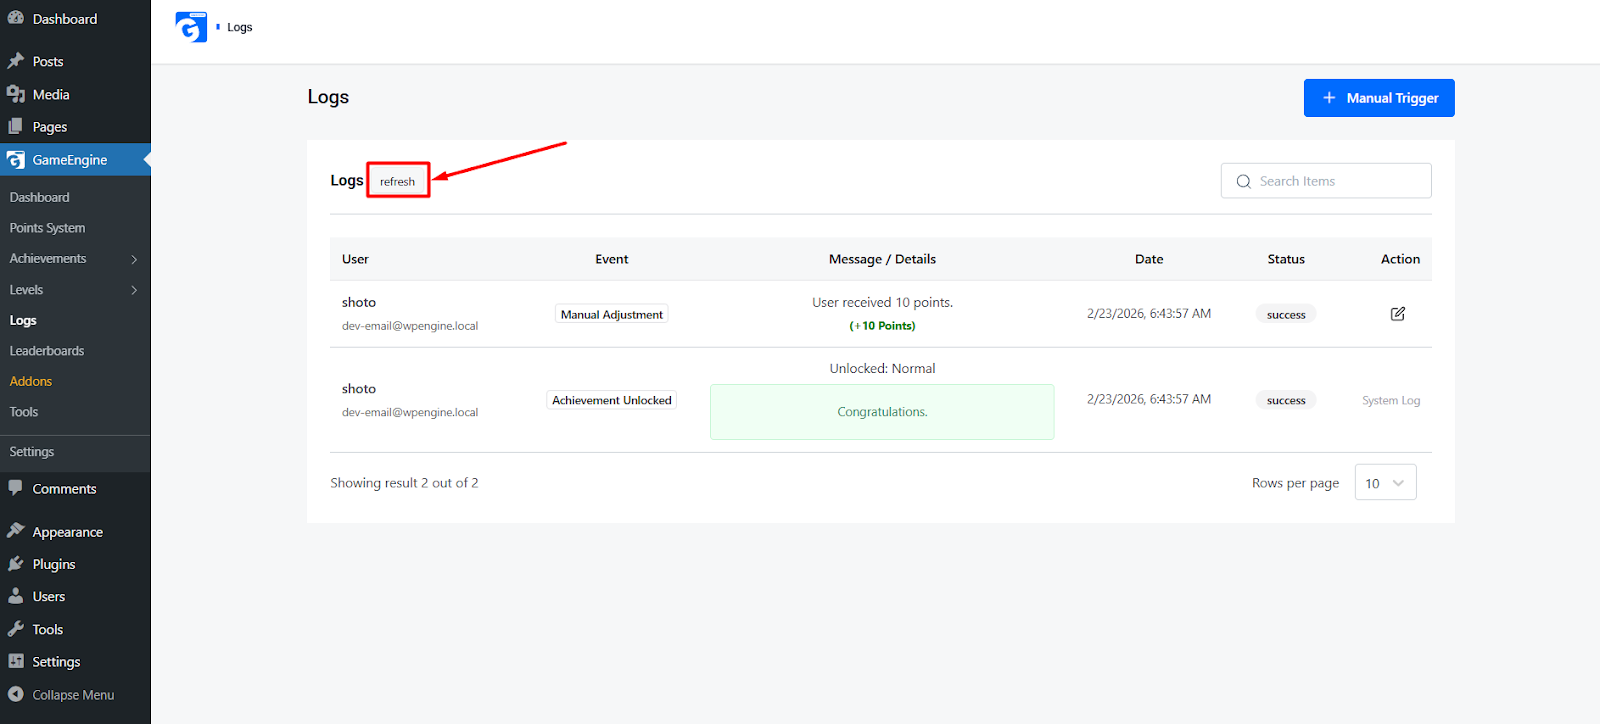Click the Date column header
This screenshot has width=1600, height=724.
1149,259
